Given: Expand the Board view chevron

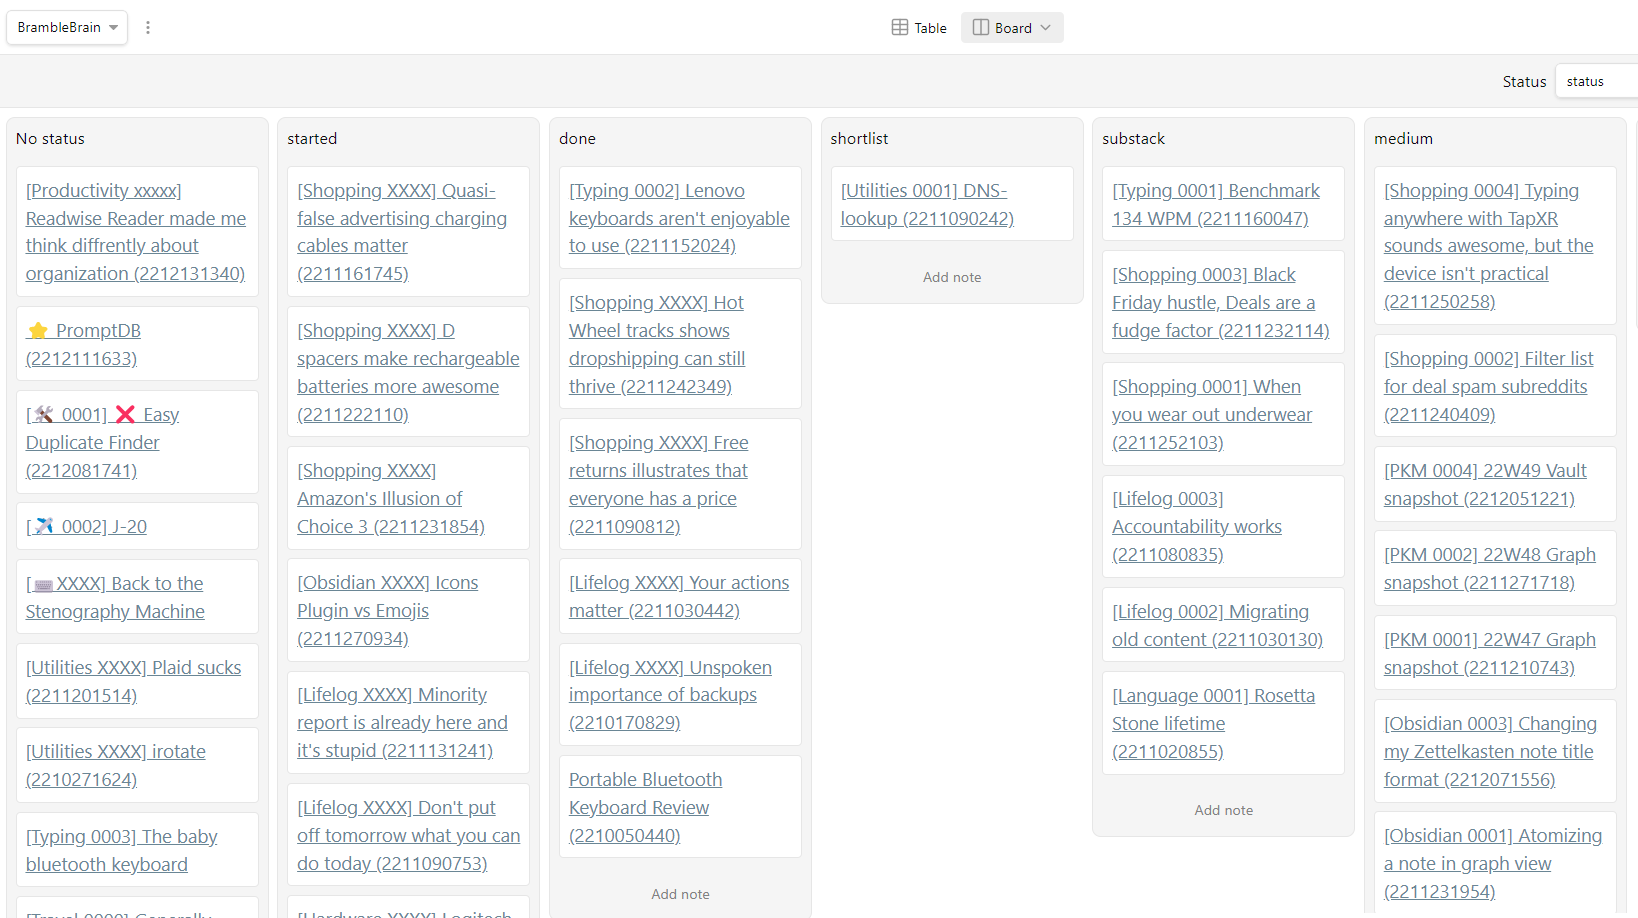Looking at the screenshot, I should (x=1046, y=28).
